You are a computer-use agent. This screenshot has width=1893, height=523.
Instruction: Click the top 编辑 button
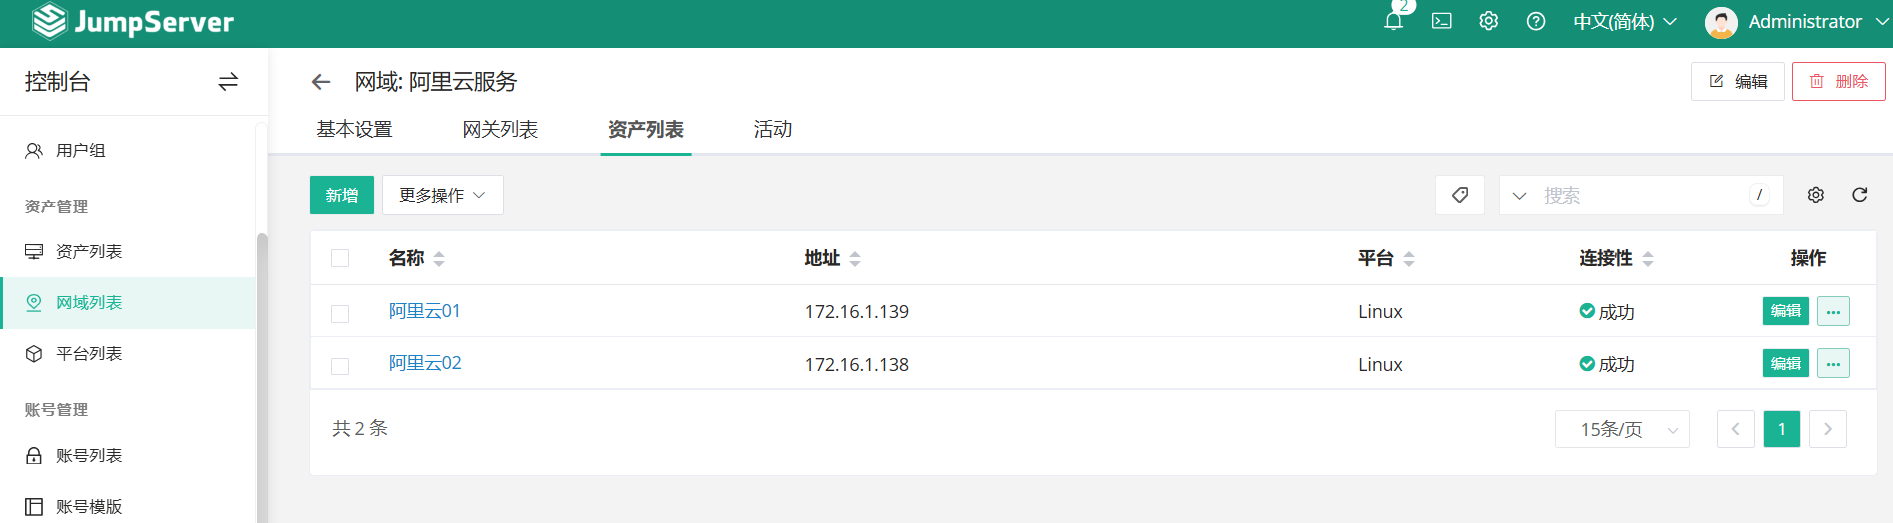pos(1738,81)
